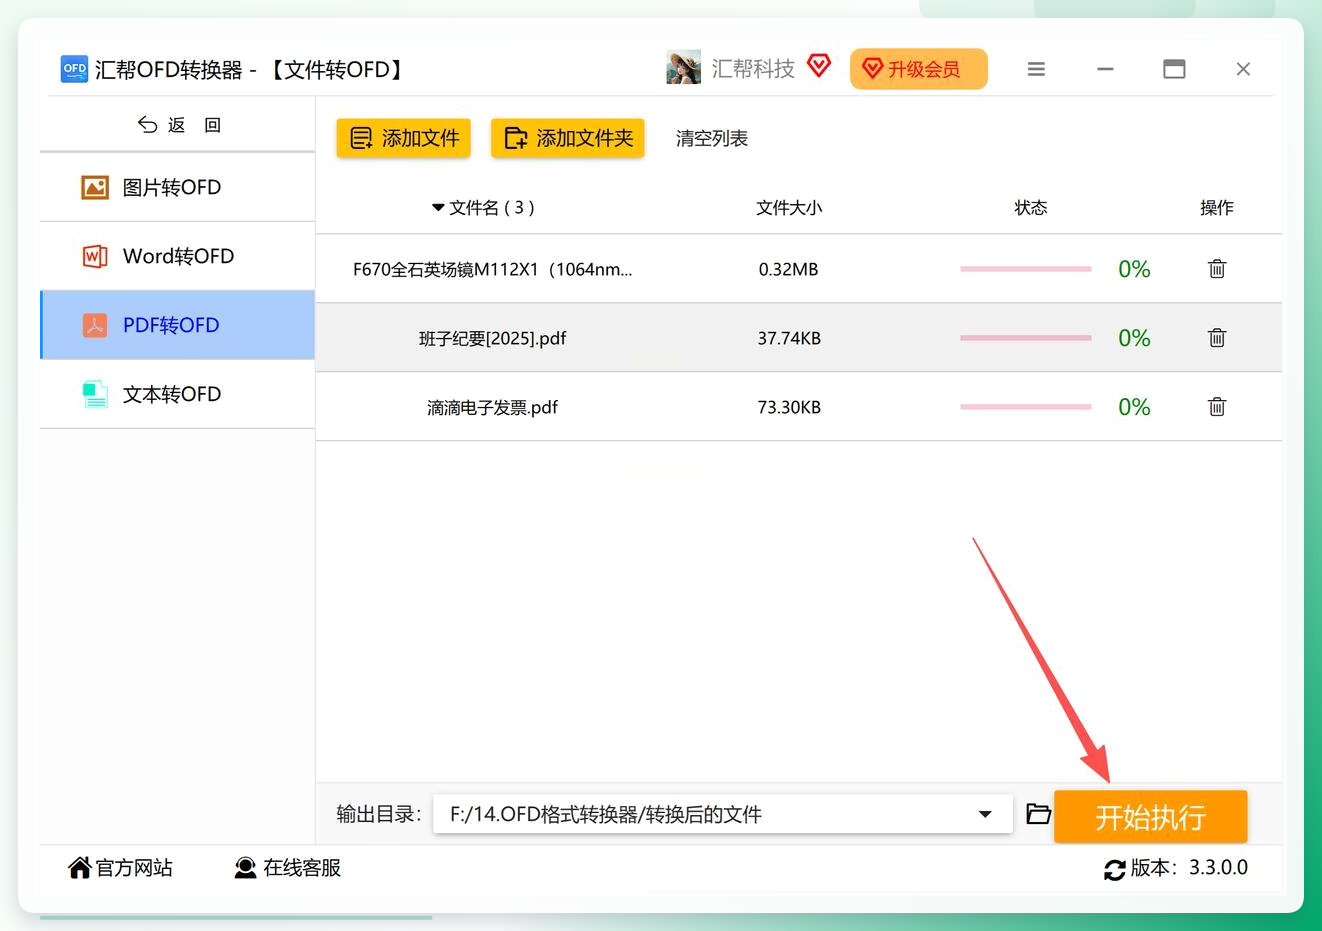Browse output folder icon

coord(1038,814)
